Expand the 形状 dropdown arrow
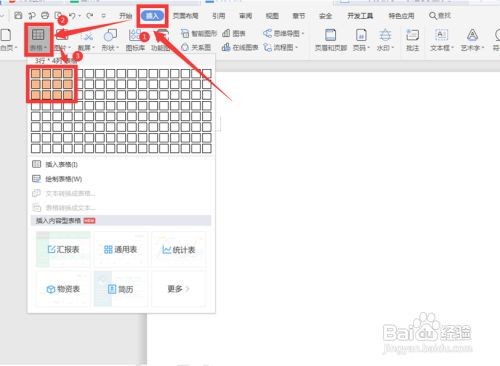 coord(117,48)
